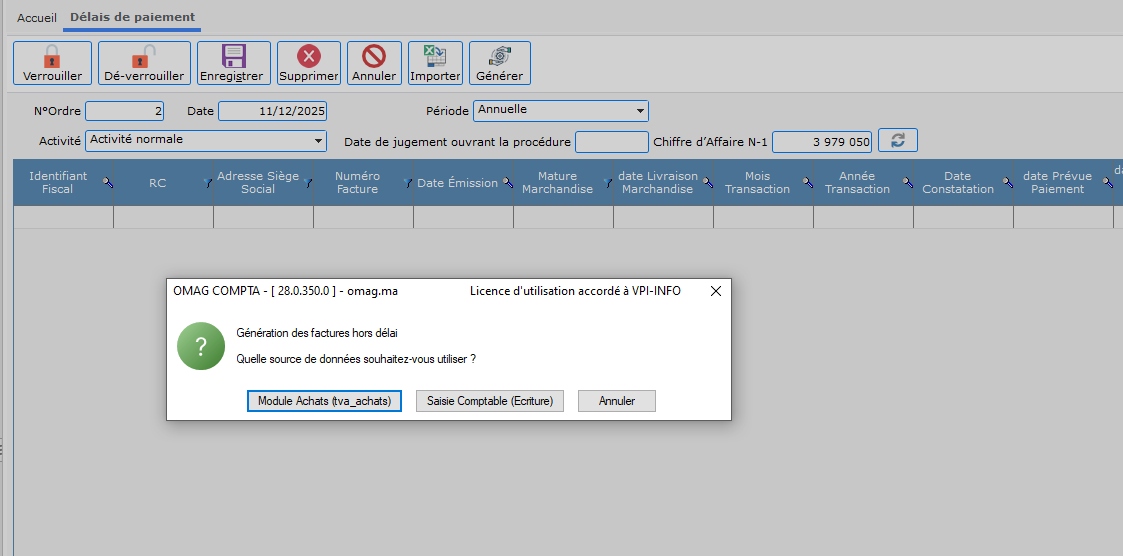This screenshot has width=1123, height=556.
Task: Open filter on Numéro Facture column
Action: pyautogui.click(x=407, y=183)
